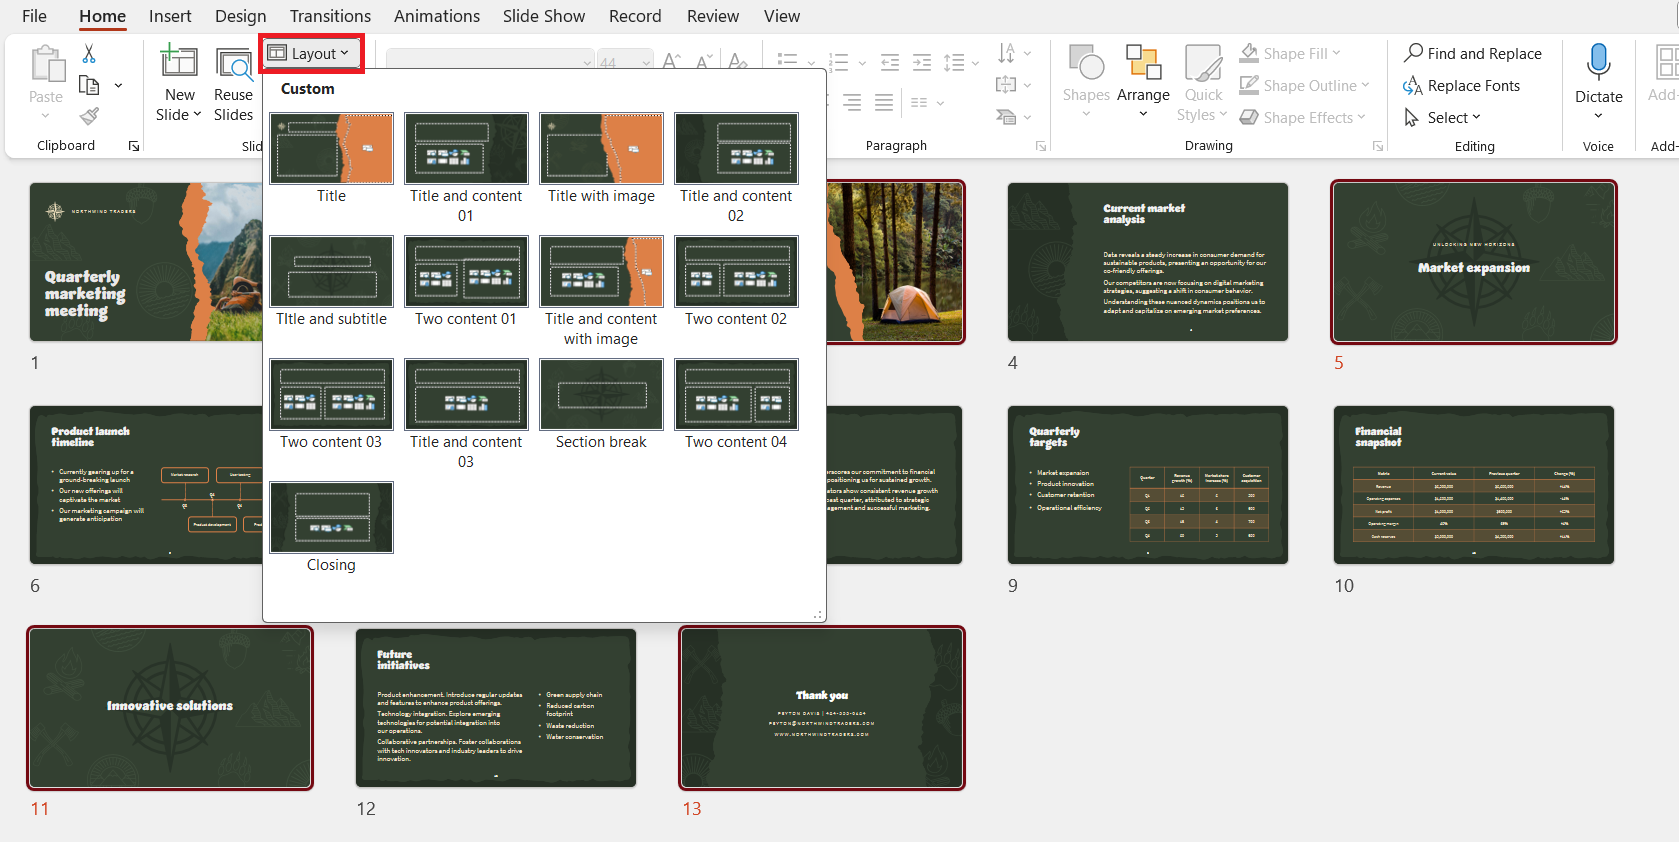Image resolution: width=1679 pixels, height=842 pixels.
Task: Open line spacing options
Action: click(961, 62)
